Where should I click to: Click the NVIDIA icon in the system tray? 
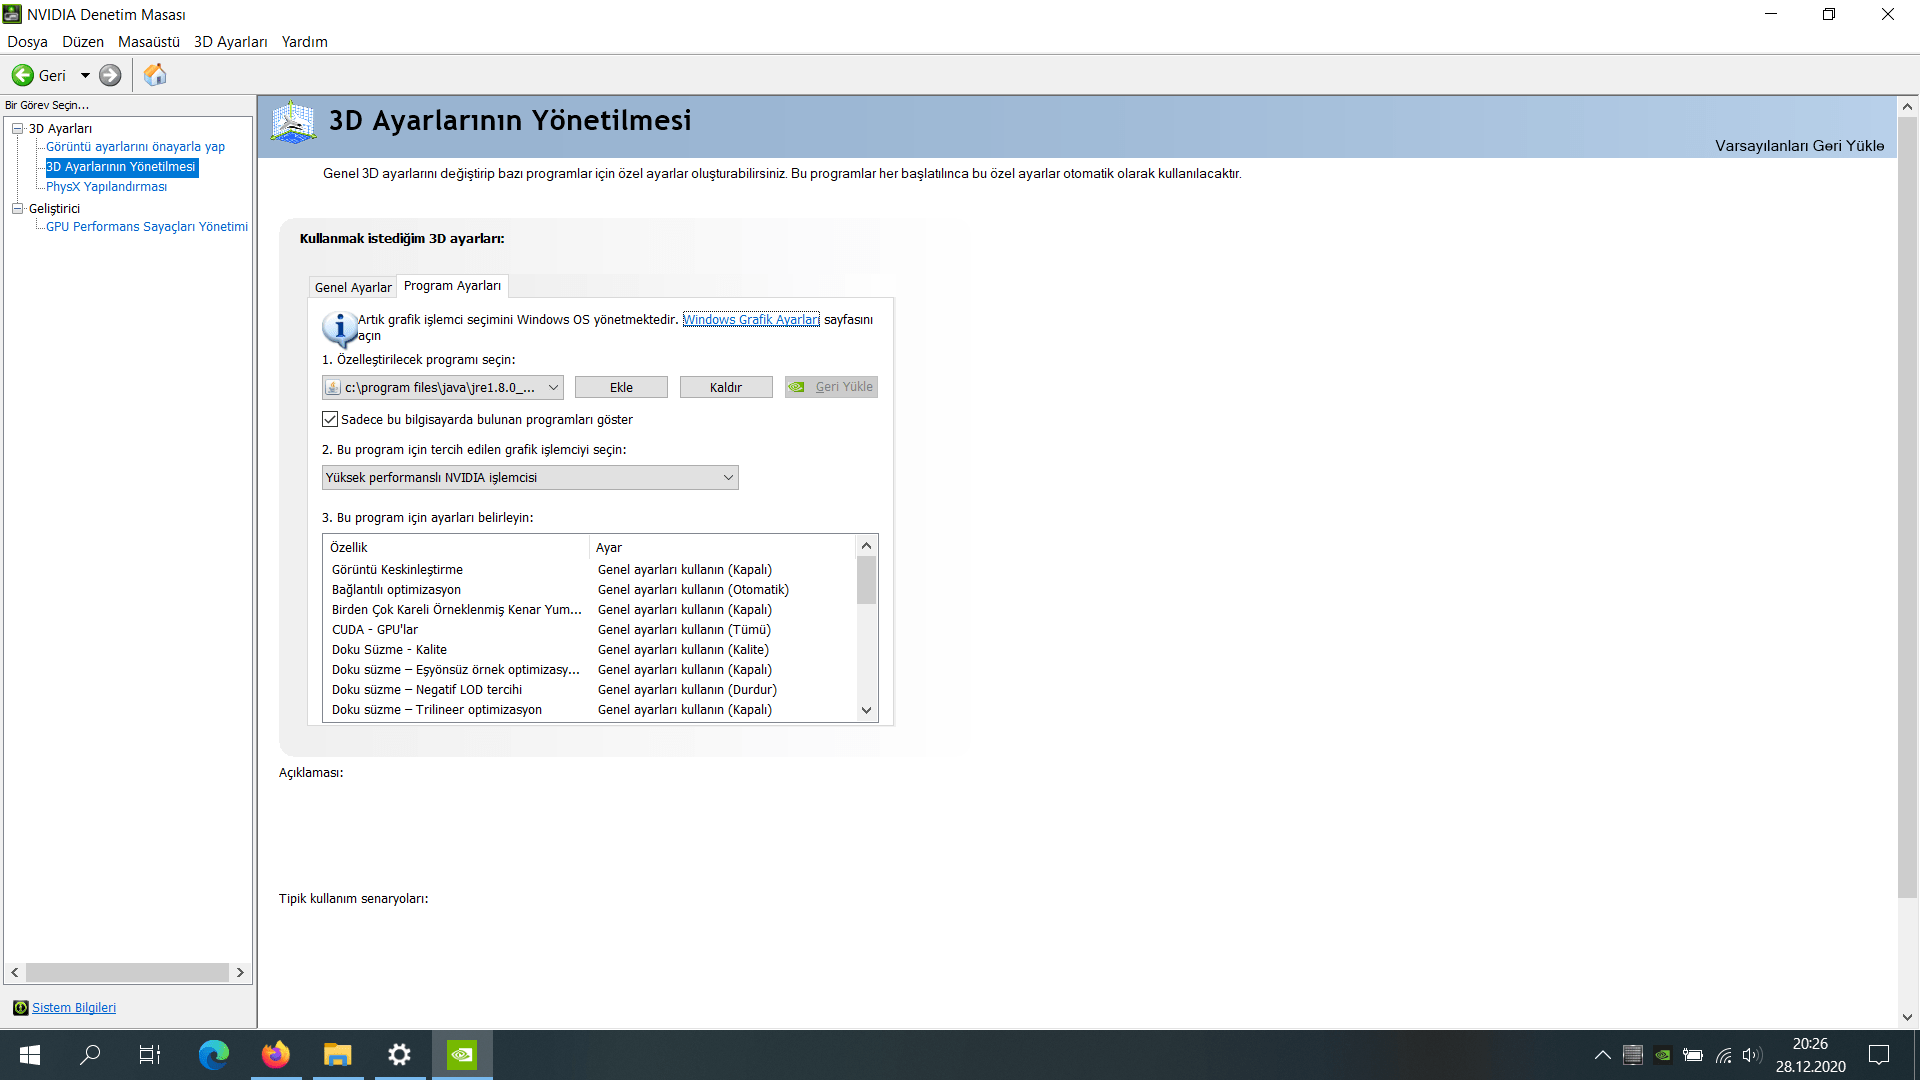[x=1662, y=1055]
